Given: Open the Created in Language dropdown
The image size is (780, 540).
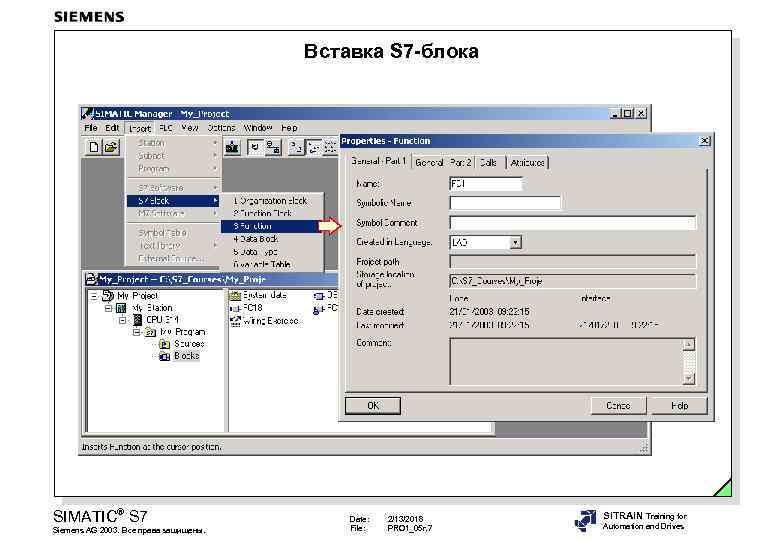Looking at the screenshot, I should 515,243.
